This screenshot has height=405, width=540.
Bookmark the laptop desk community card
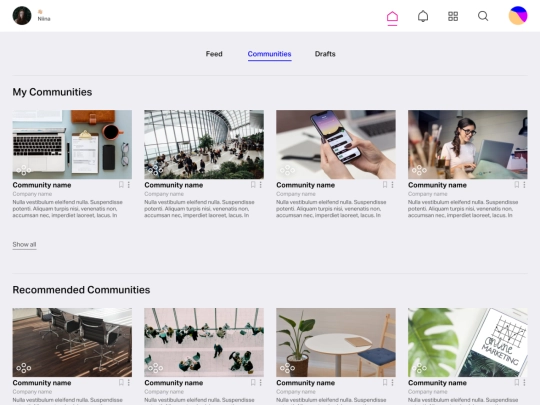tap(121, 185)
